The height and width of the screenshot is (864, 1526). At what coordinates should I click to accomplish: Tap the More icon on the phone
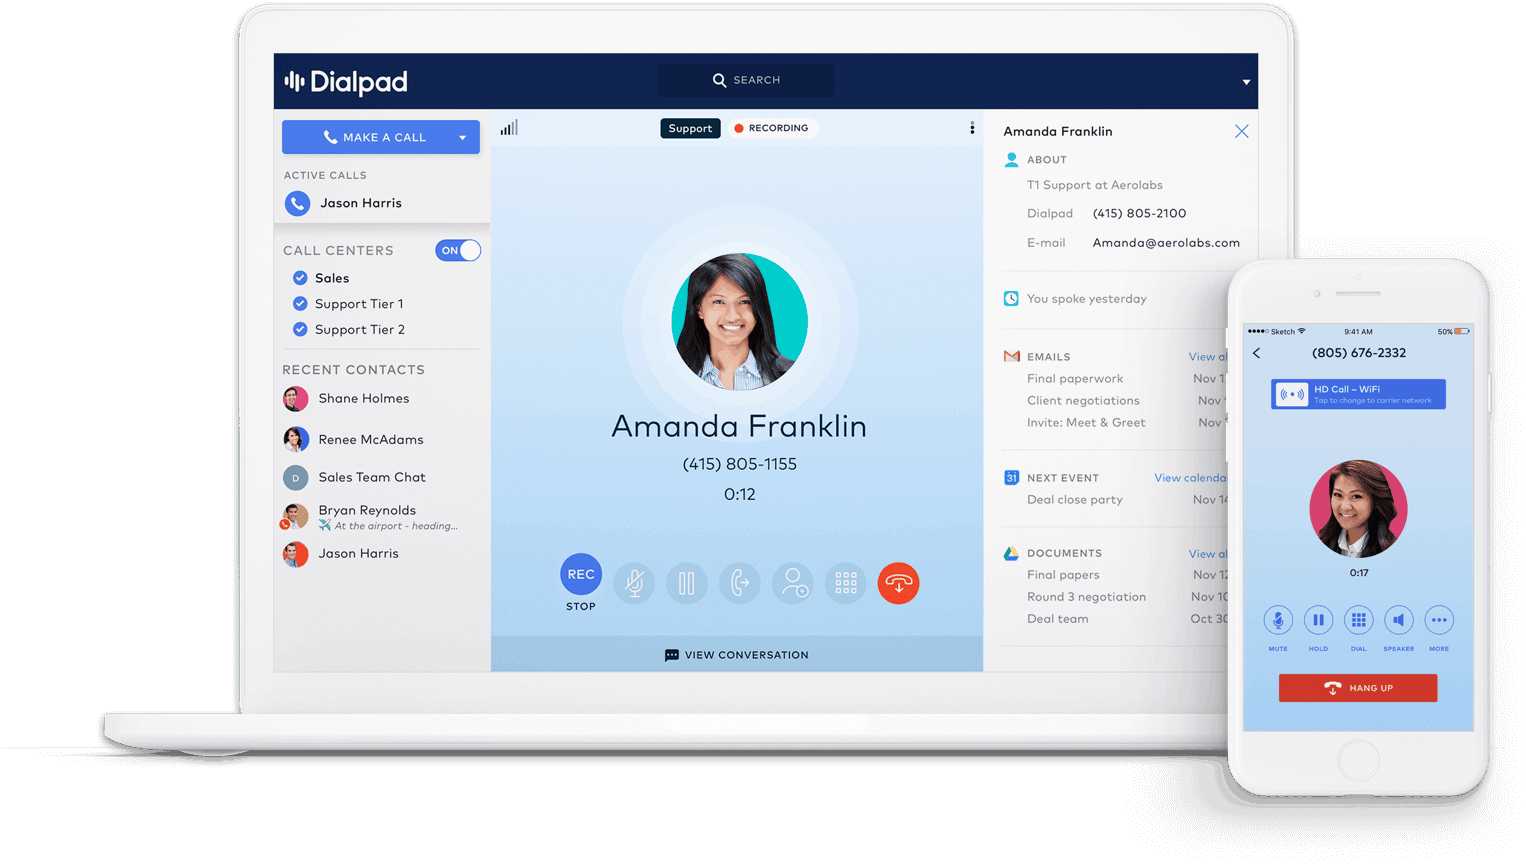tap(1439, 620)
